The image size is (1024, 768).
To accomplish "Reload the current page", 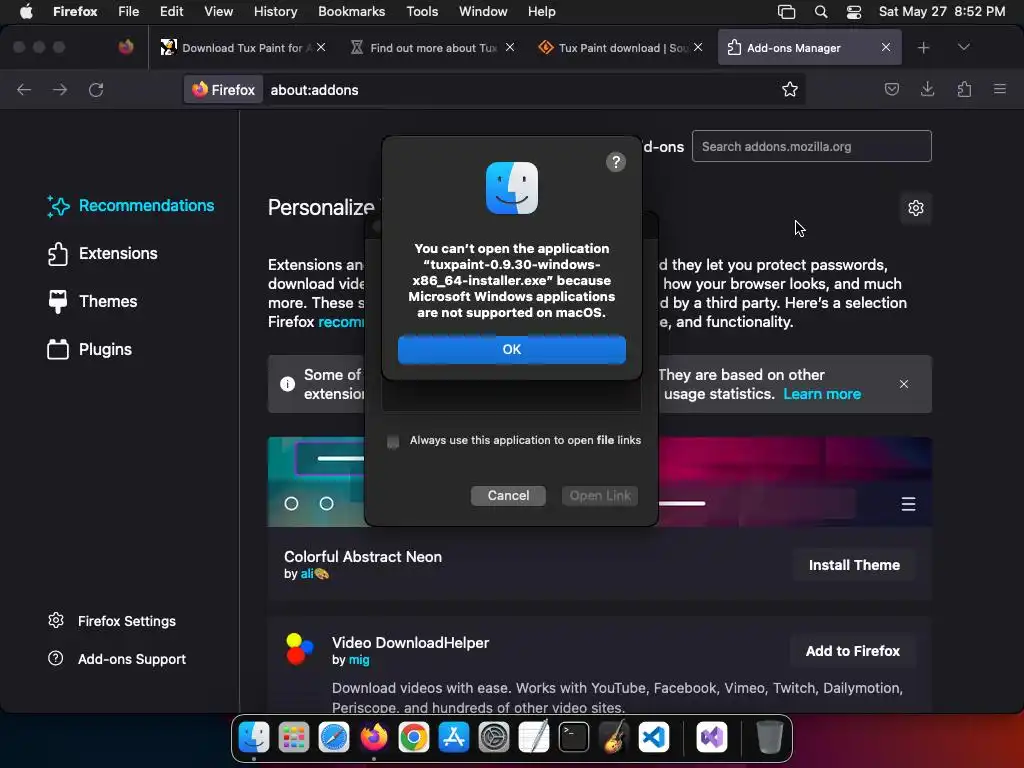I will click(x=96, y=89).
